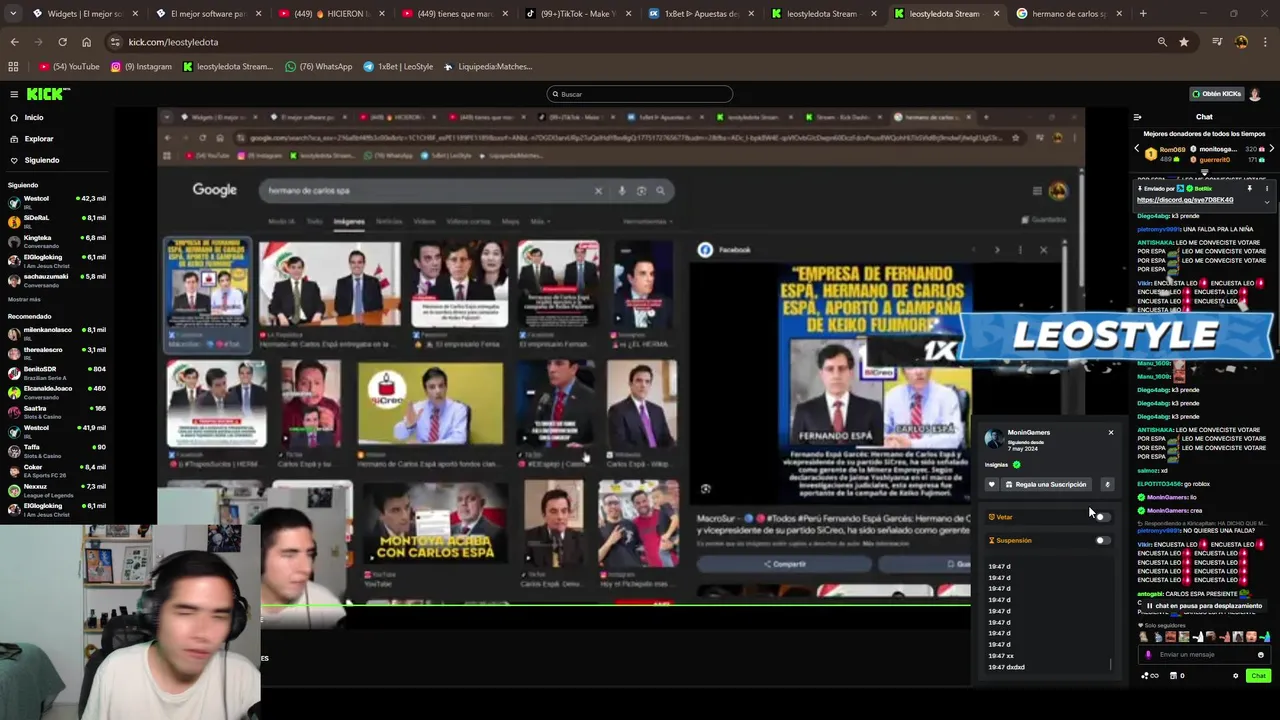This screenshot has height=720, width=1280.
Task: Open sachauzumaki channel in sidebar
Action: pyautogui.click(x=60, y=279)
